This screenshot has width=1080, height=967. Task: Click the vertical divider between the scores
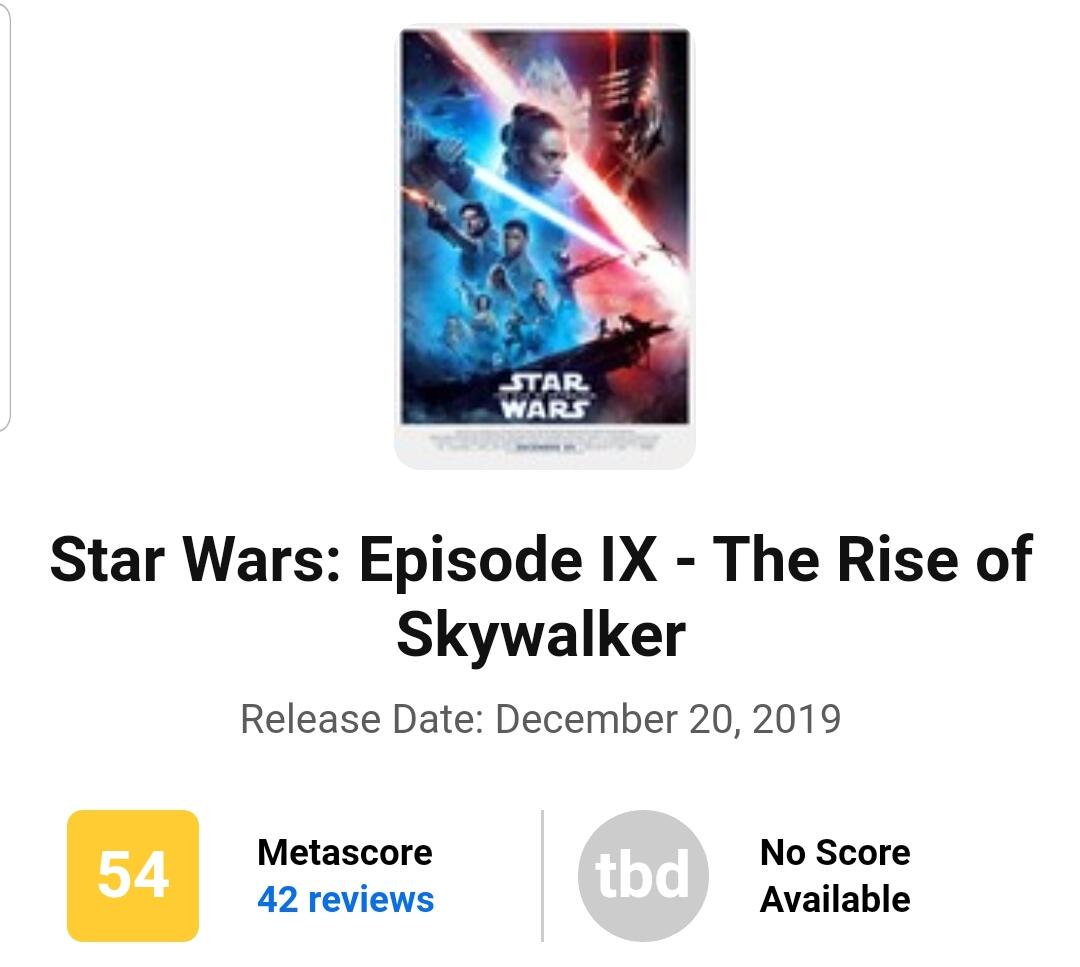coord(542,876)
